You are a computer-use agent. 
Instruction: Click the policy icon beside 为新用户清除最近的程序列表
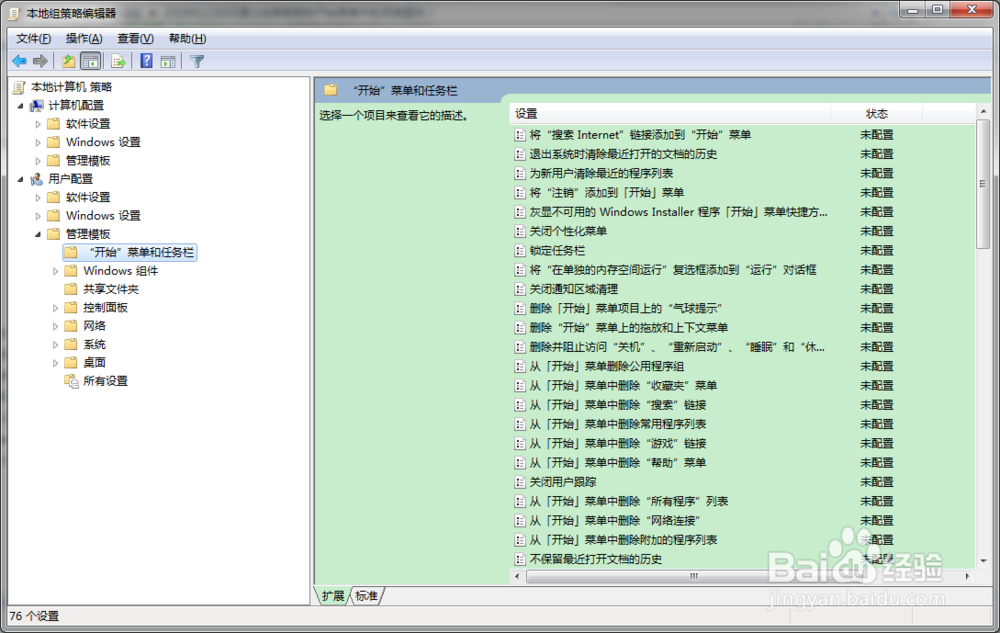tap(520, 173)
